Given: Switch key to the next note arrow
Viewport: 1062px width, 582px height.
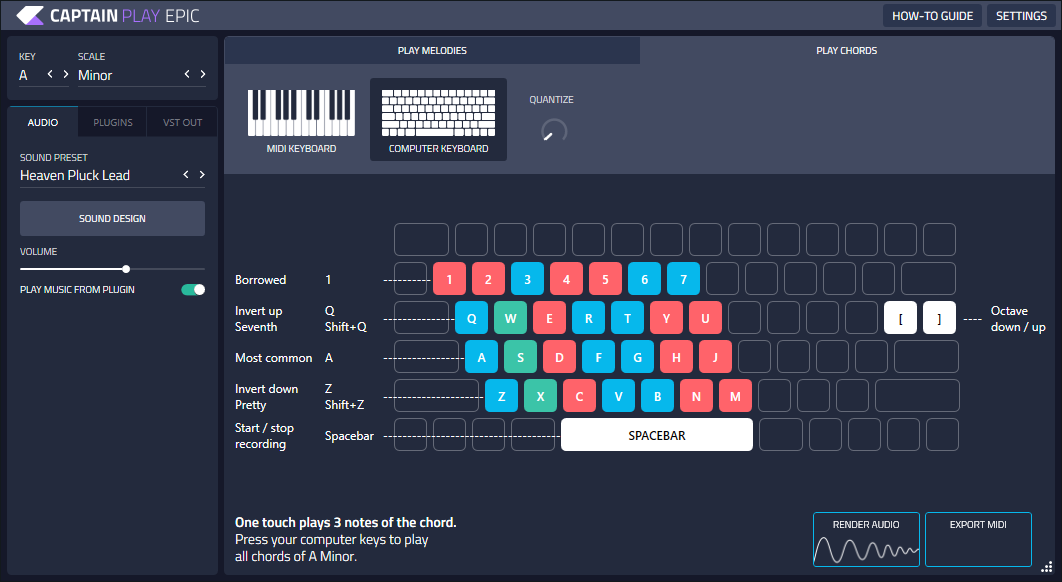Looking at the screenshot, I should click(x=66, y=74).
